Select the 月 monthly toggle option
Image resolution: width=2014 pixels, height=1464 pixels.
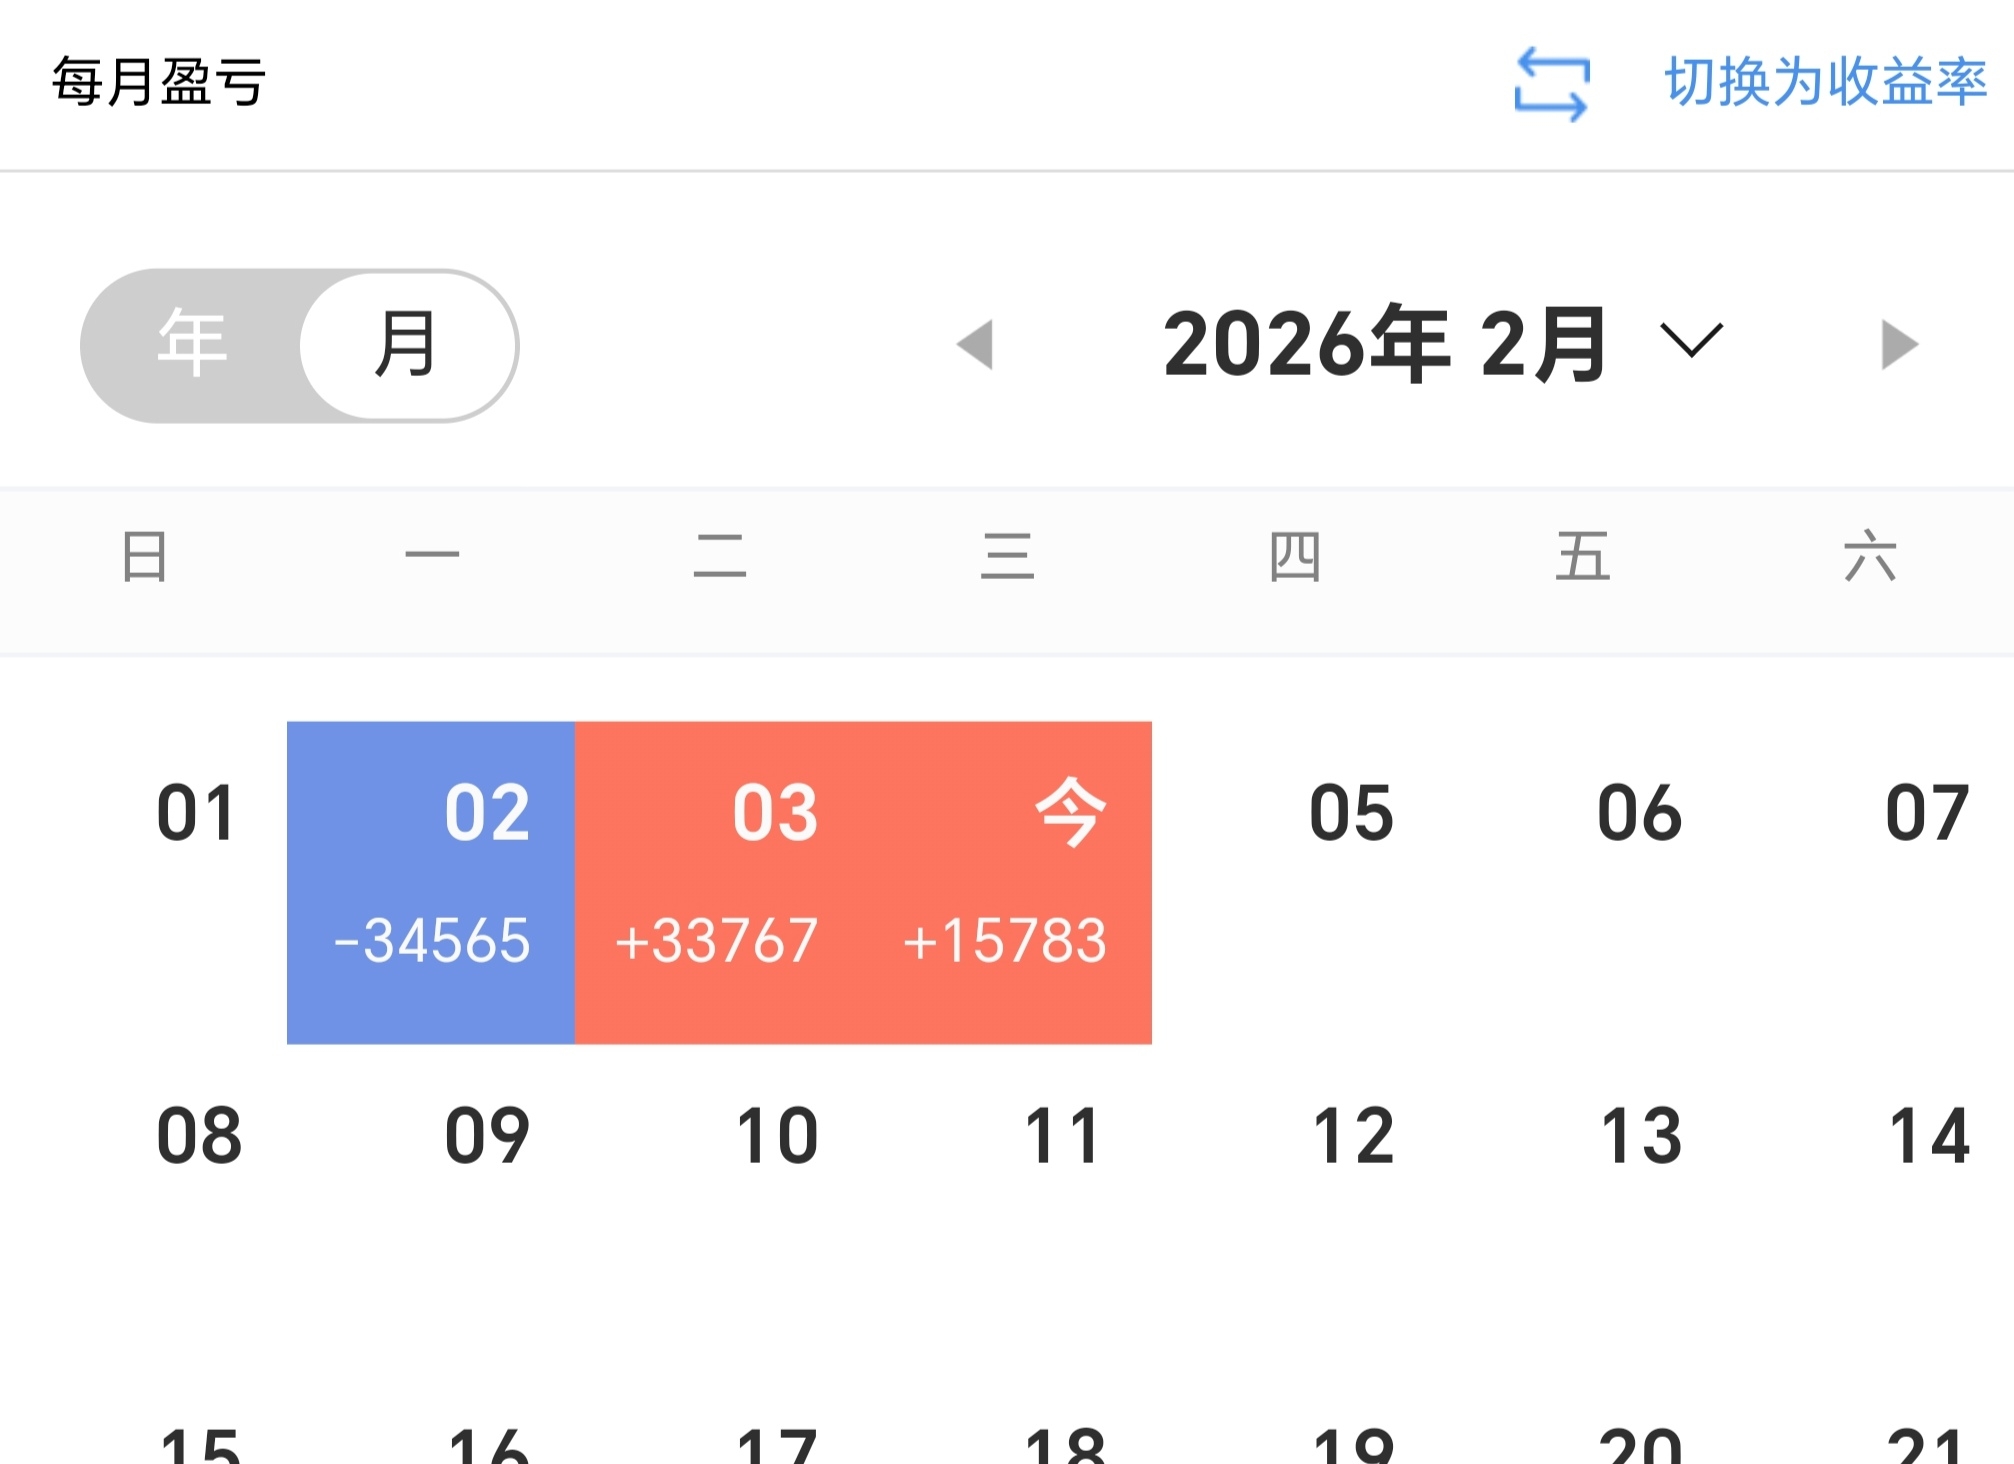[406, 344]
